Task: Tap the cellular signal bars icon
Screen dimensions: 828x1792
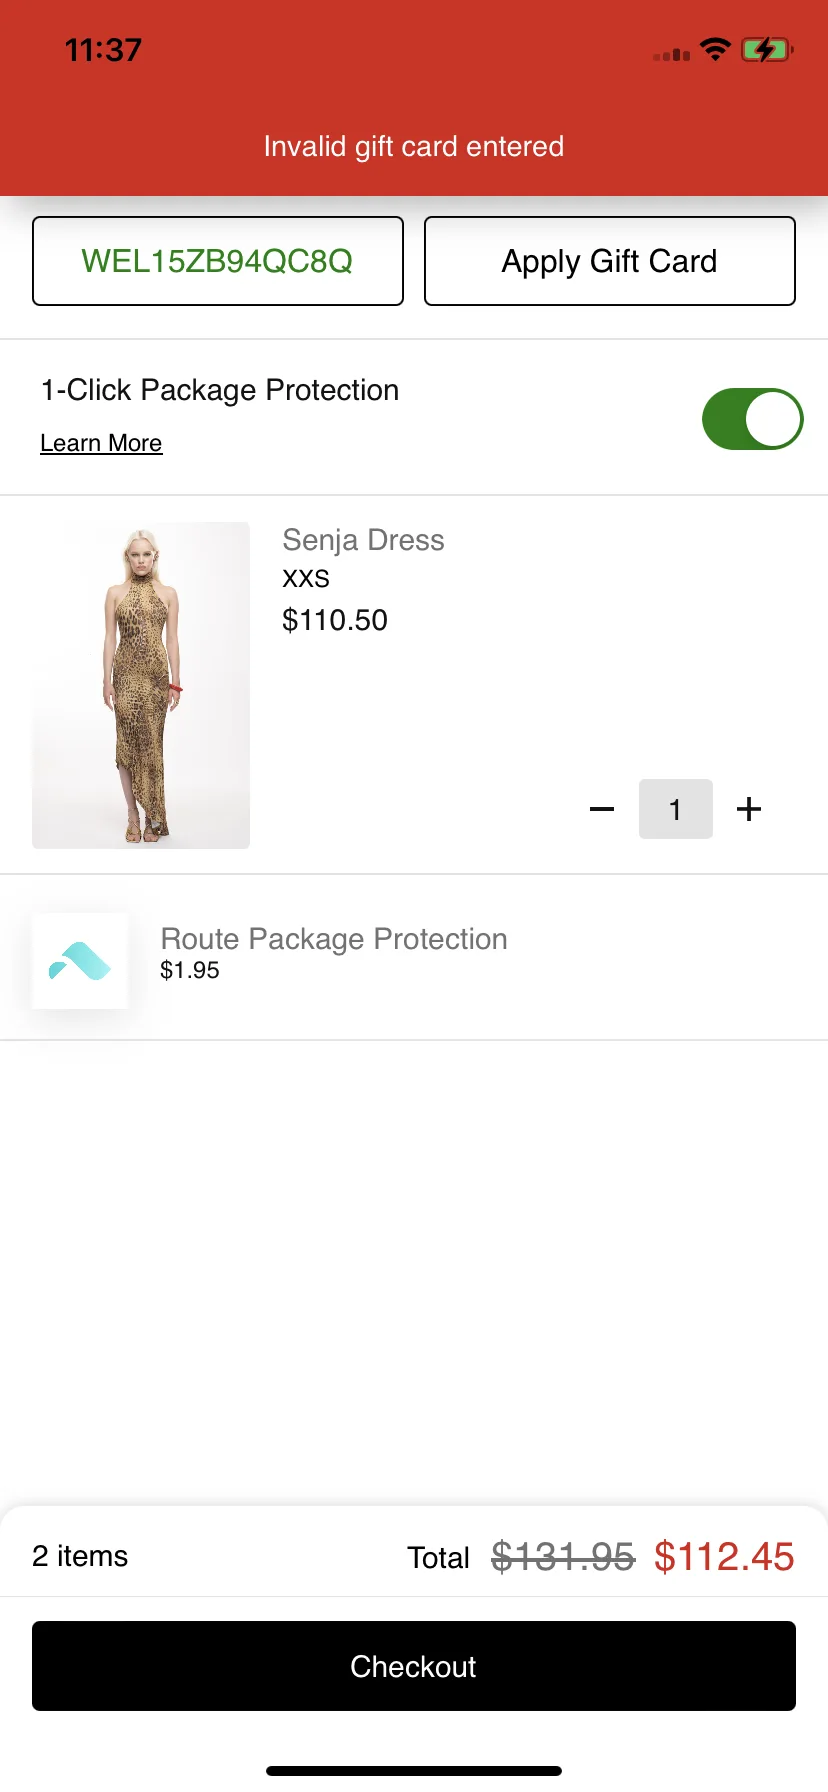Action: (x=672, y=54)
